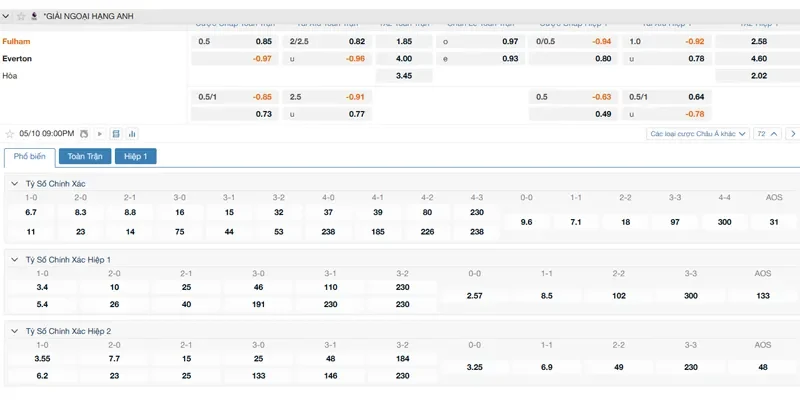Click the right arrow next to 72
The width and height of the screenshot is (800, 400).
click(x=792, y=133)
